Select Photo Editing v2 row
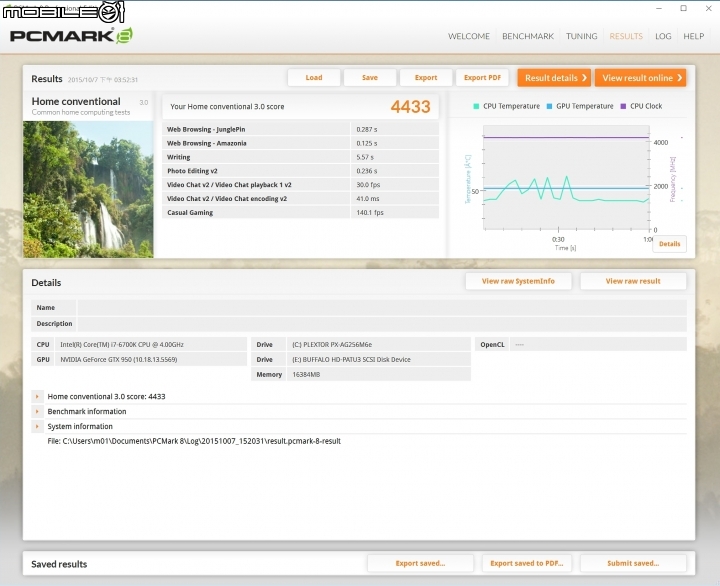 pyautogui.click(x=300, y=170)
